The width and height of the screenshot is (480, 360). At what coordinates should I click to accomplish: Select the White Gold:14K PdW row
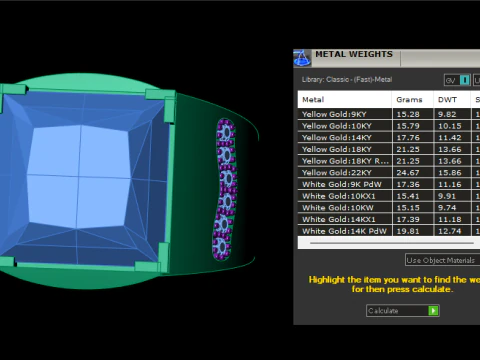pos(389,231)
